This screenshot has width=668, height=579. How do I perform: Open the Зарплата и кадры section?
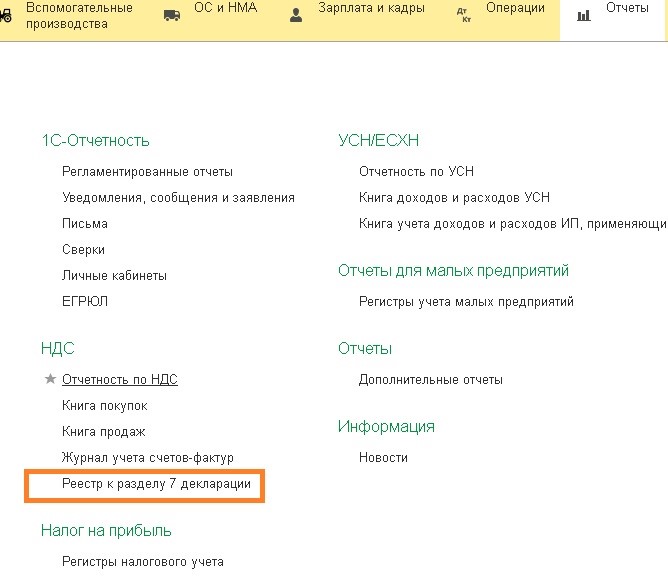point(371,8)
